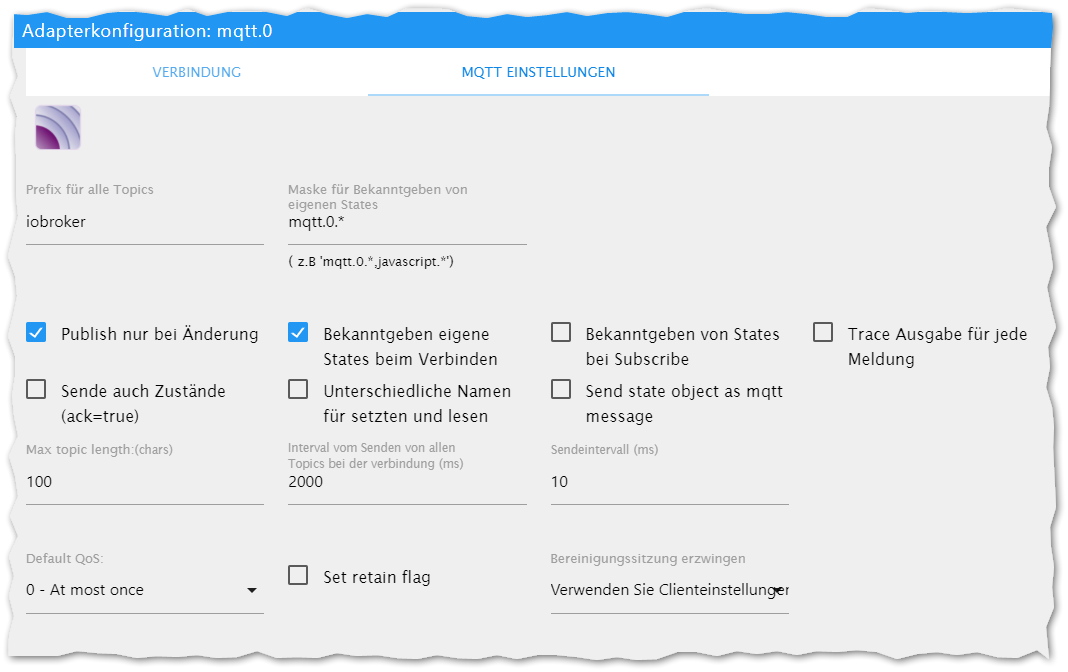Screen dimensions: 1068x672
Task: Tick Send state object as mqtt message
Action: [561, 389]
